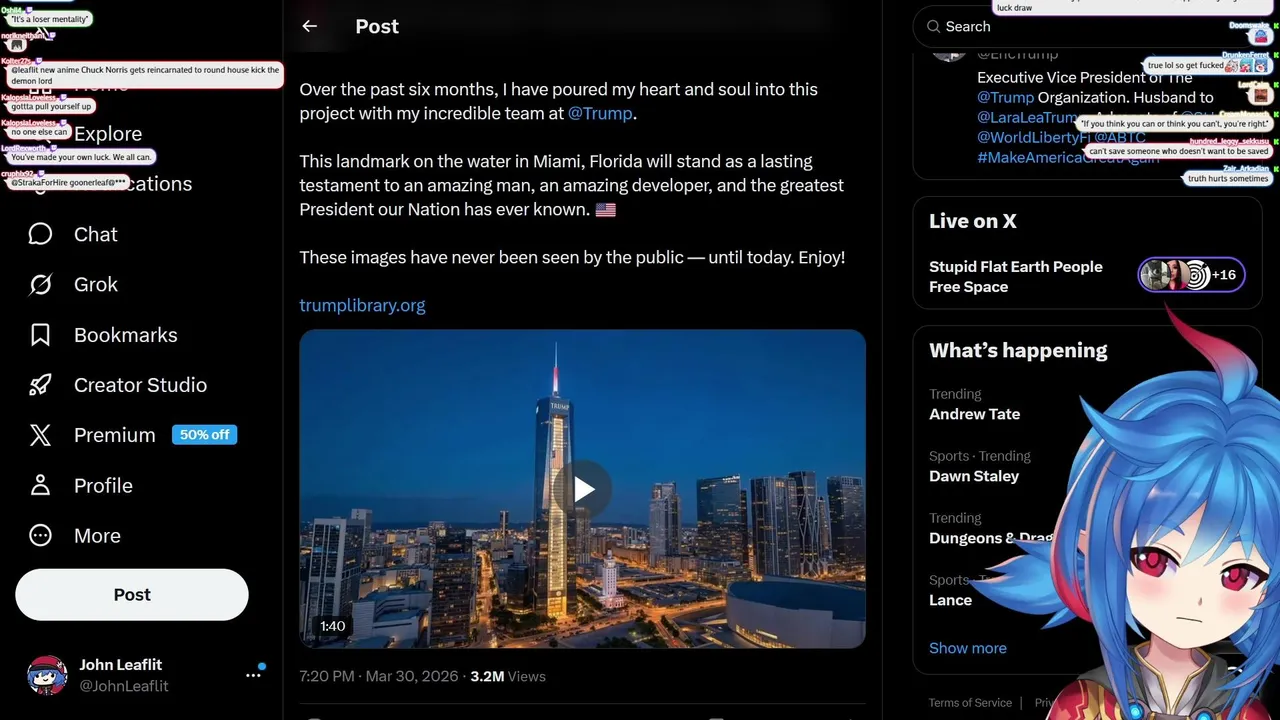Screen dimensions: 1280x720
Task: Open the Bookmarks icon
Action: tap(40, 335)
